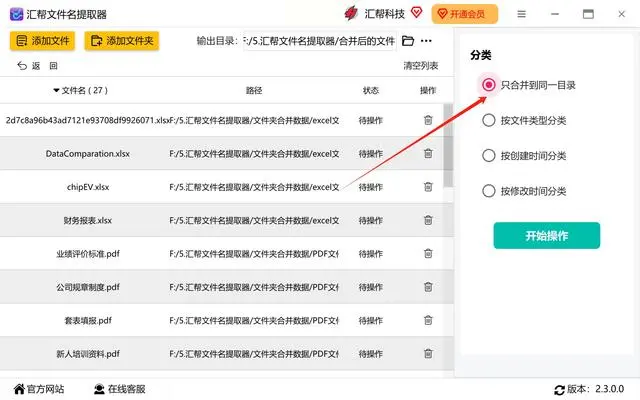Select file name DataComparation.xlsx

click(88, 154)
